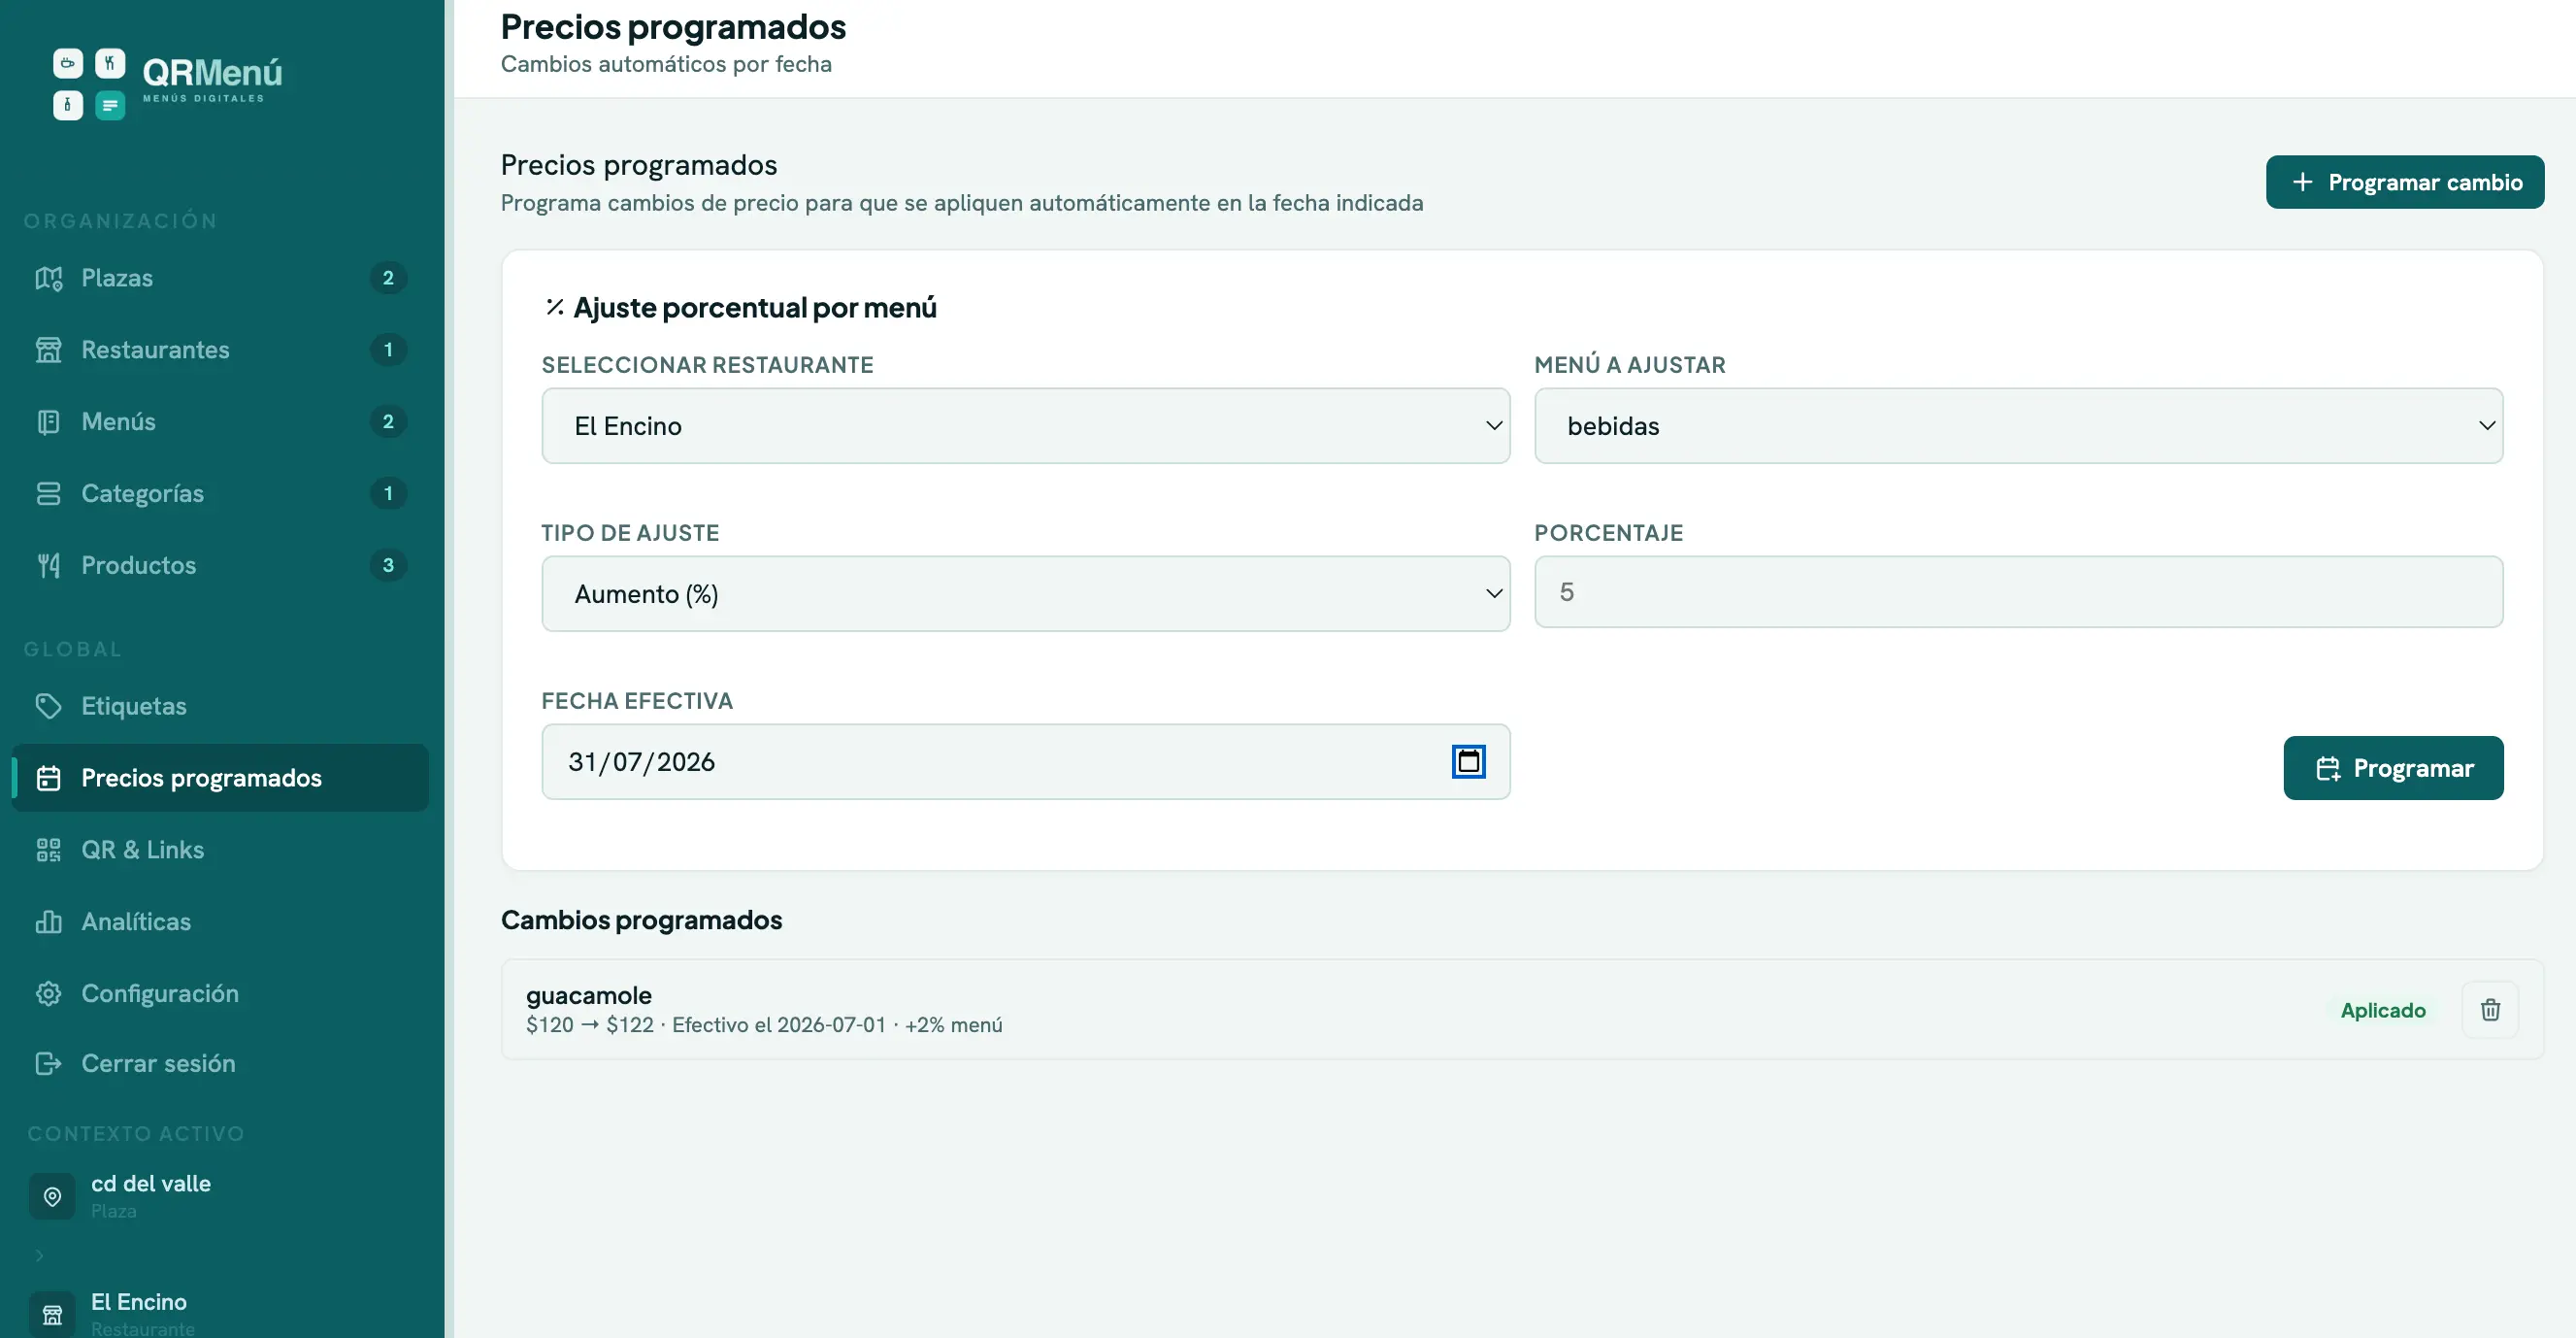The width and height of the screenshot is (2576, 1338).
Task: Click the El Encino restaurant context icon
Action: (x=52, y=1314)
